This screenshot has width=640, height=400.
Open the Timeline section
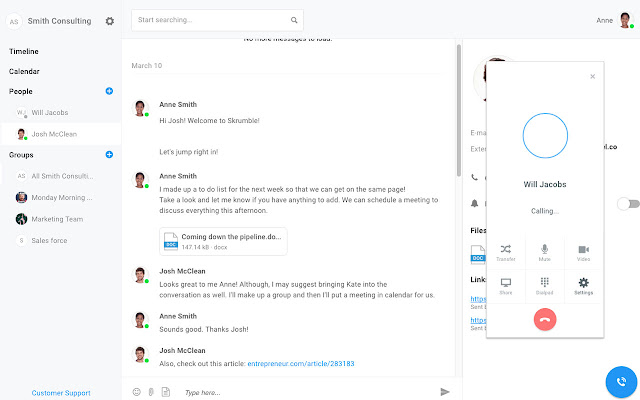(x=26, y=50)
